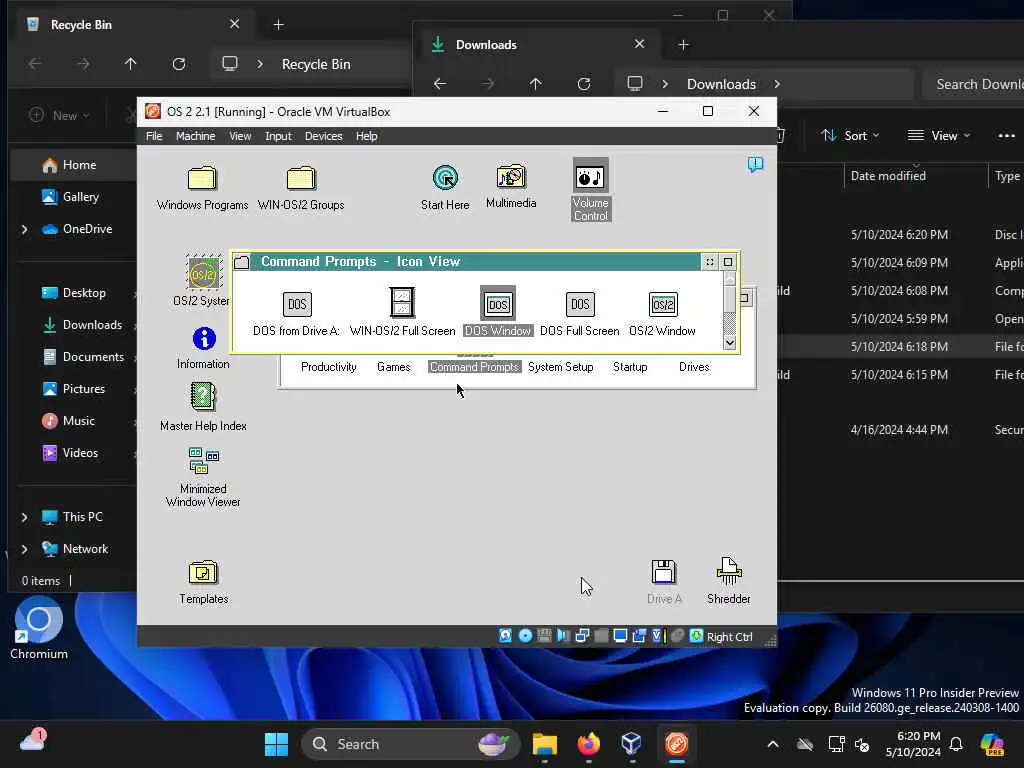Select the System Setup folder label
Image resolution: width=1024 pixels, height=768 pixels.
pyautogui.click(x=561, y=367)
